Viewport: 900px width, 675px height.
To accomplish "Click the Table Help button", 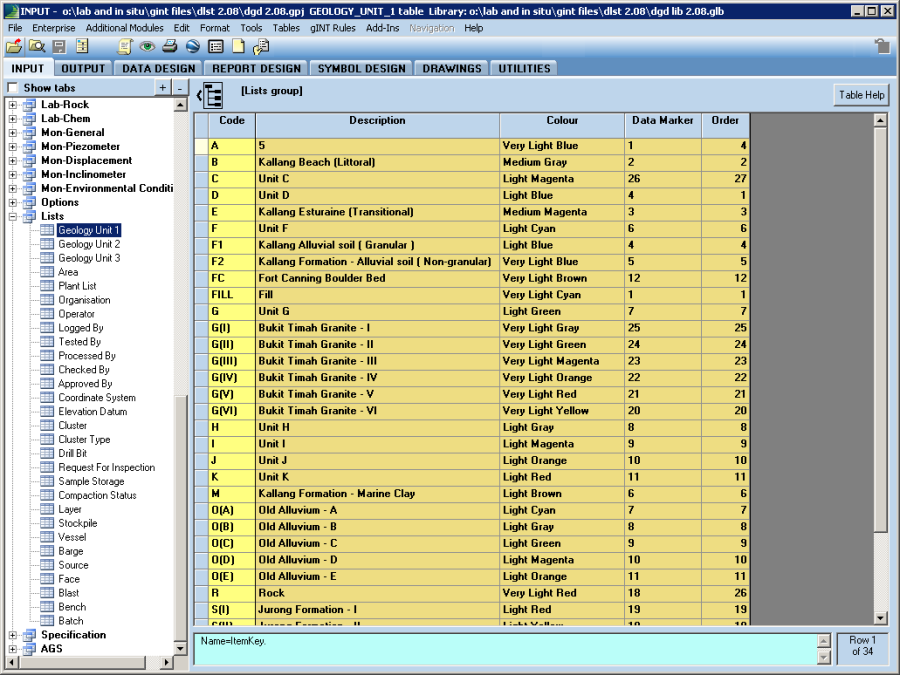I will pyautogui.click(x=861, y=95).
